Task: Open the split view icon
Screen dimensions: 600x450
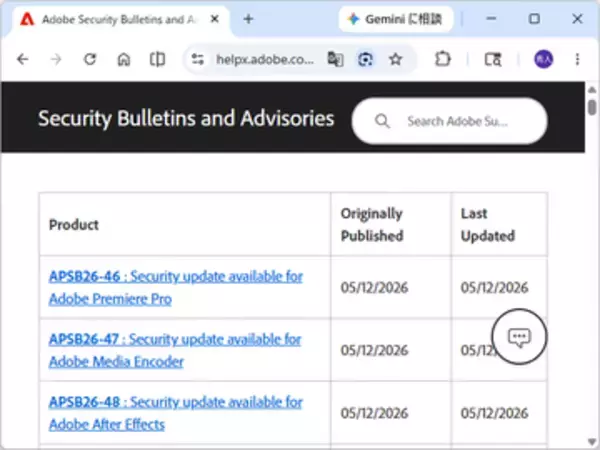Action: click(x=157, y=59)
